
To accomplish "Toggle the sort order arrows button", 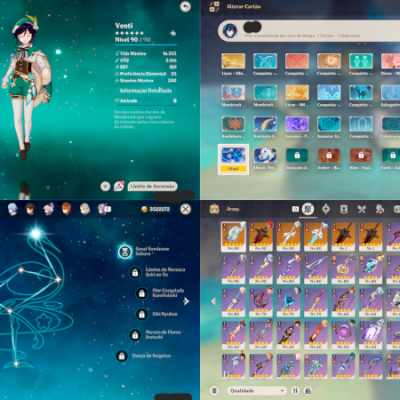I will coord(295,390).
